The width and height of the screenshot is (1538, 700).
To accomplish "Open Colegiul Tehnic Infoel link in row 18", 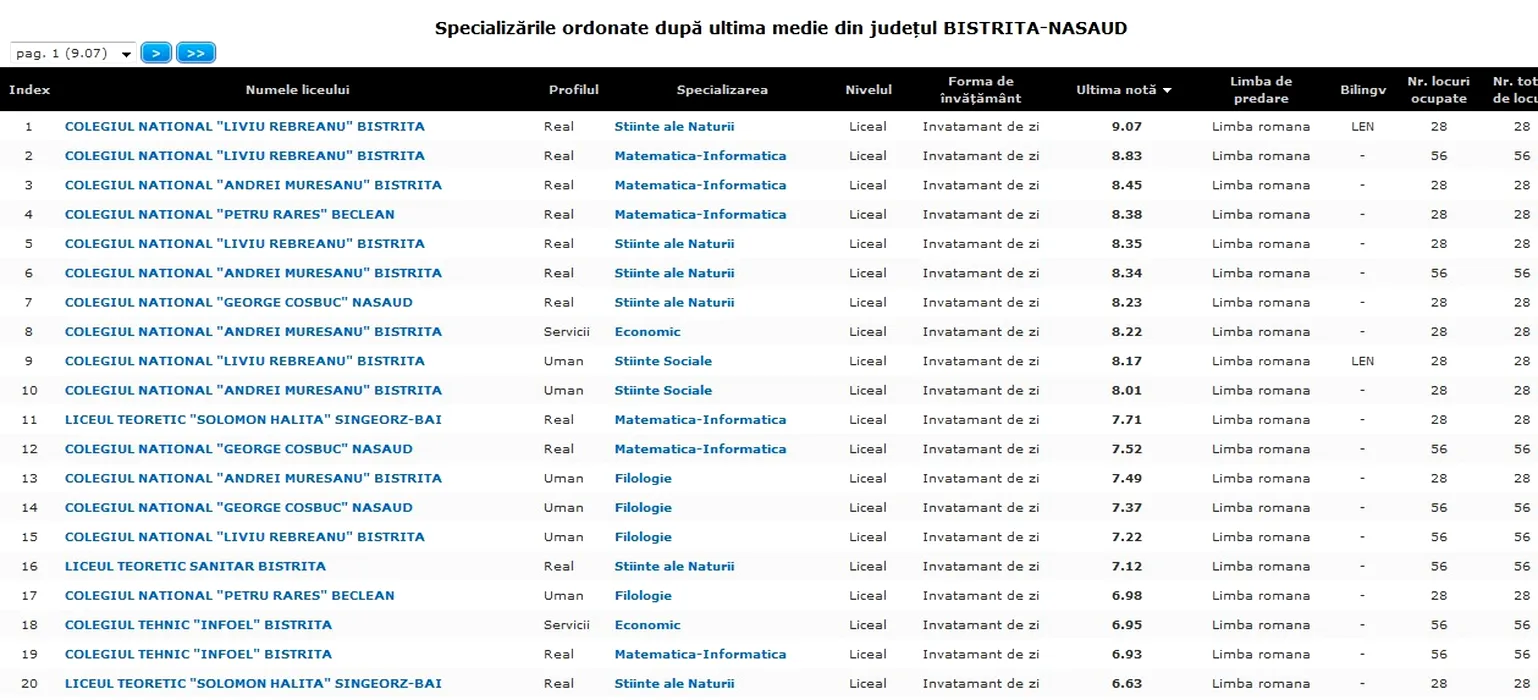I will tap(198, 625).
